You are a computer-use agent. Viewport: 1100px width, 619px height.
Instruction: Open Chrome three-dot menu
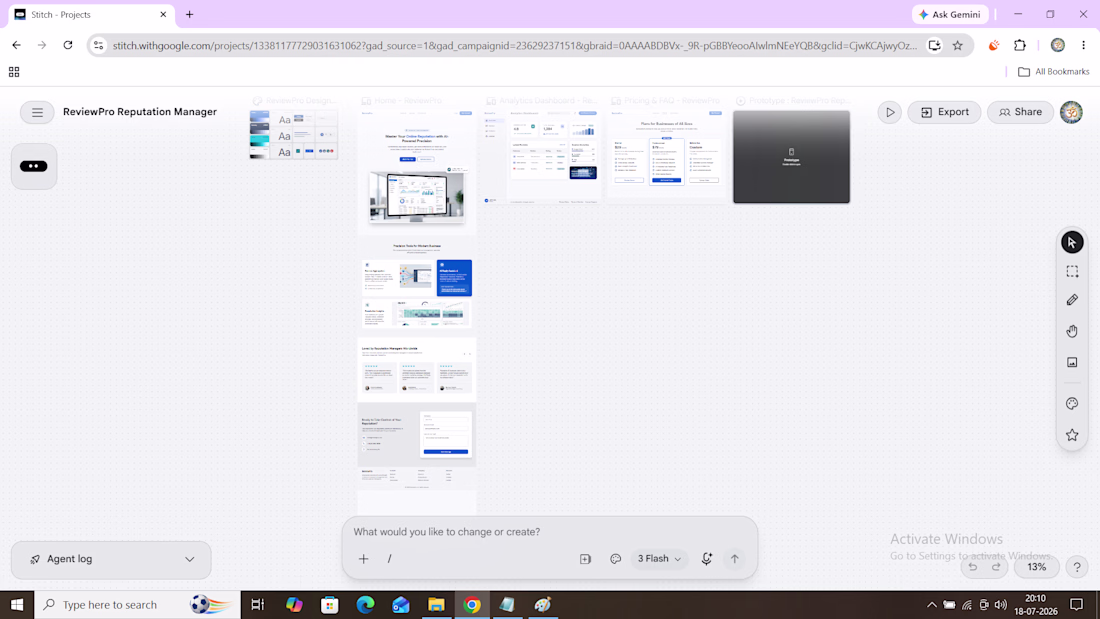[1084, 46]
